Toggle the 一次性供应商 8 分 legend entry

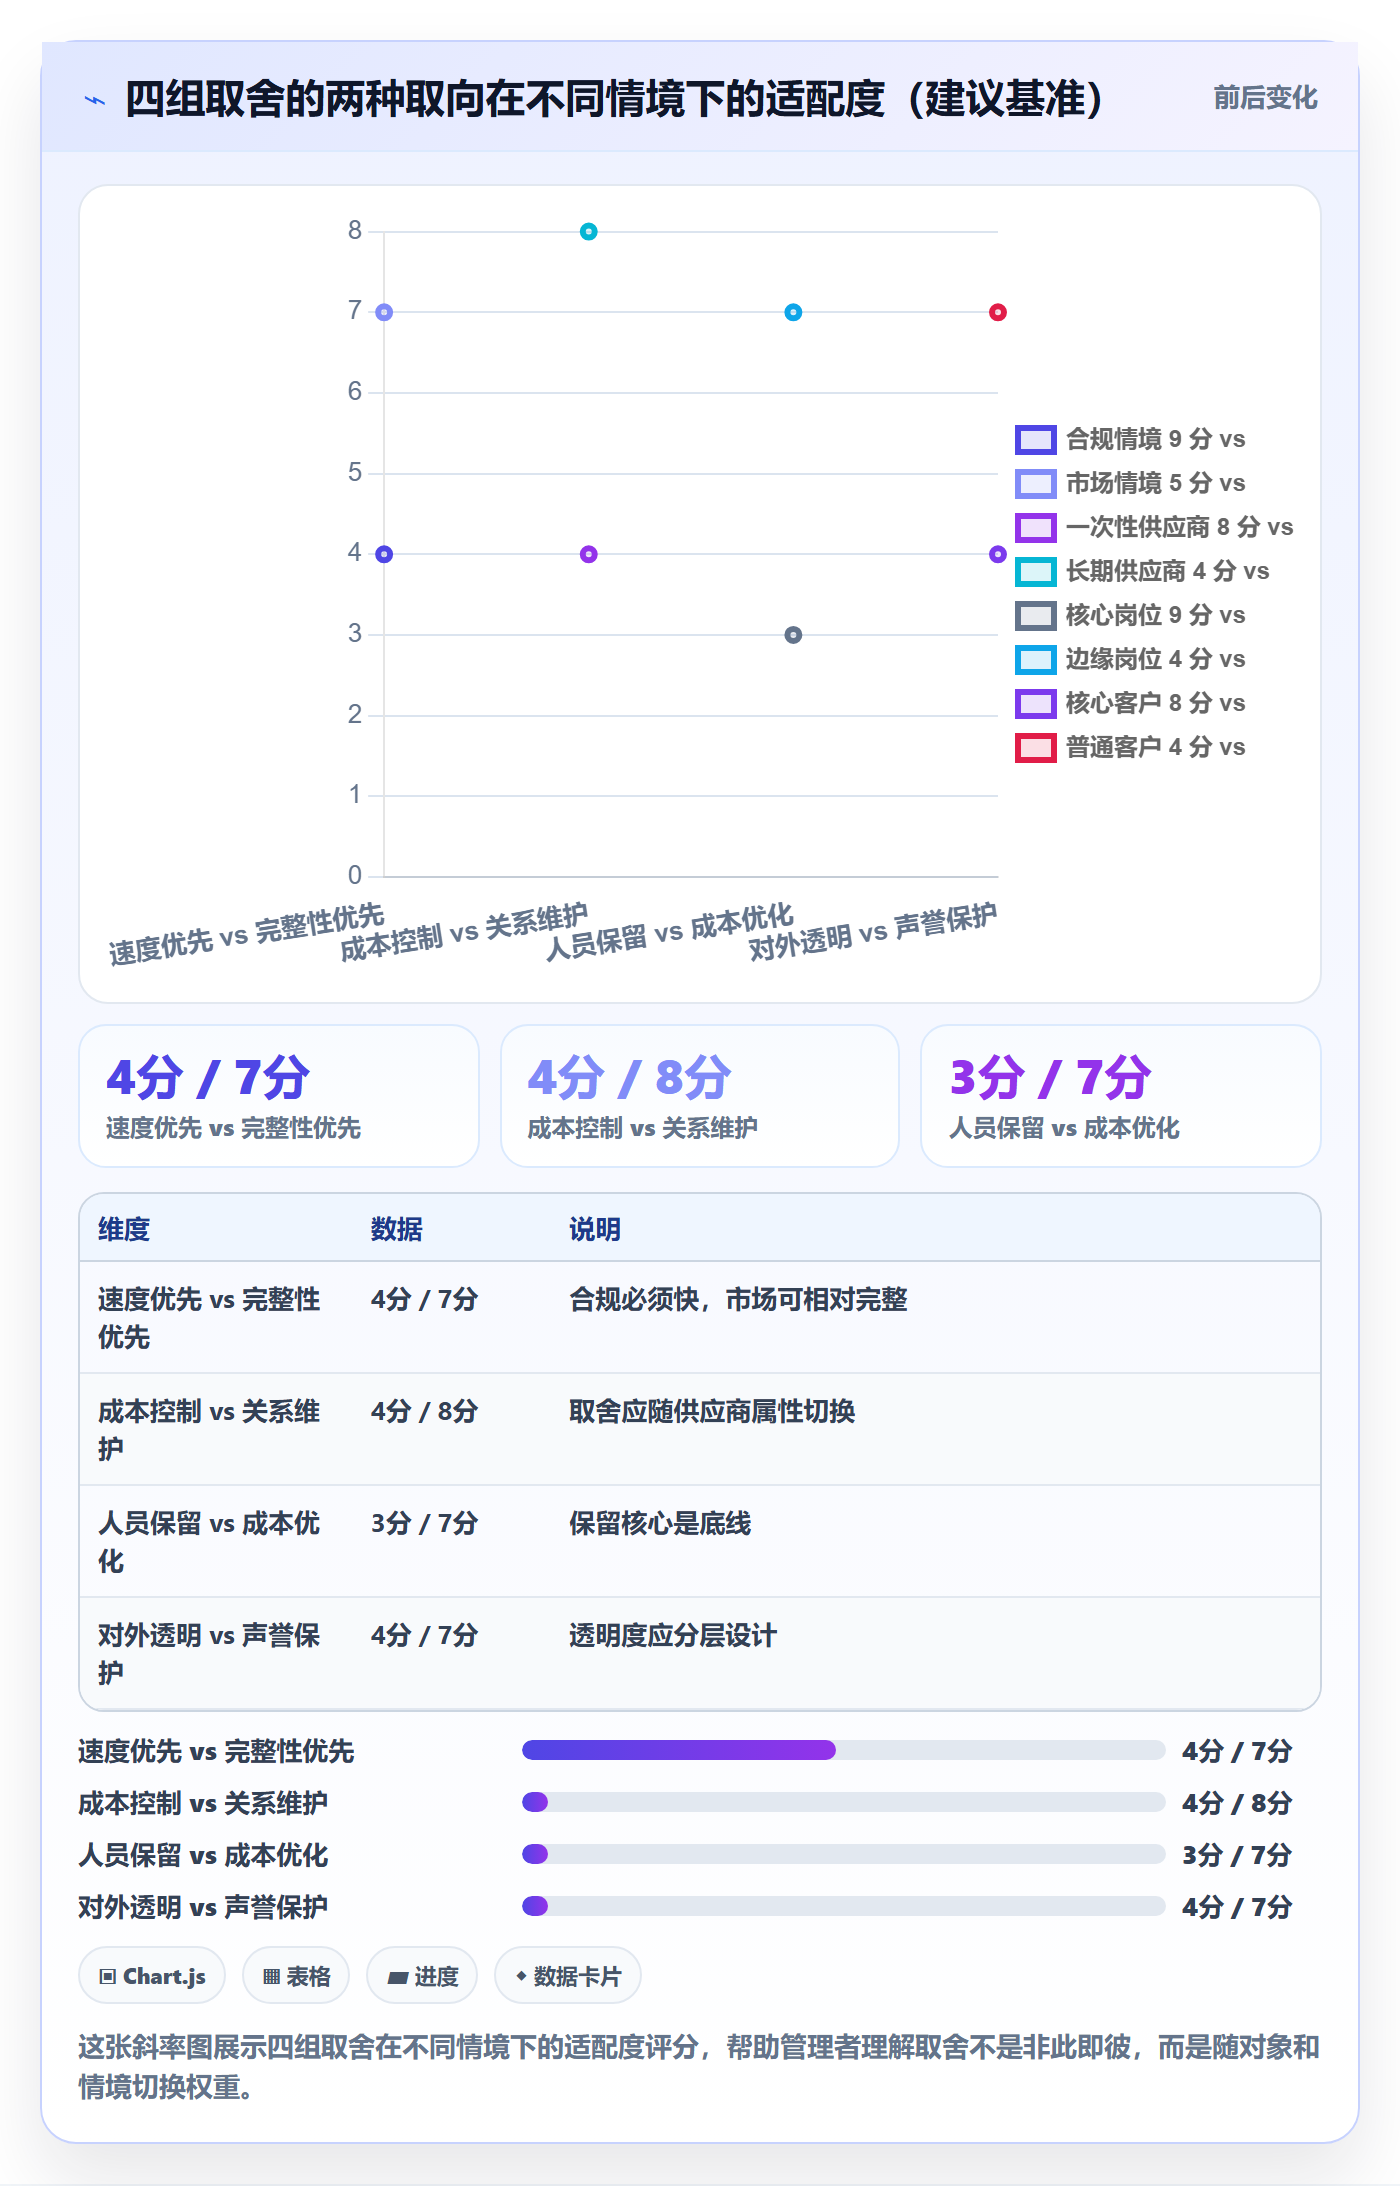(x=1154, y=527)
